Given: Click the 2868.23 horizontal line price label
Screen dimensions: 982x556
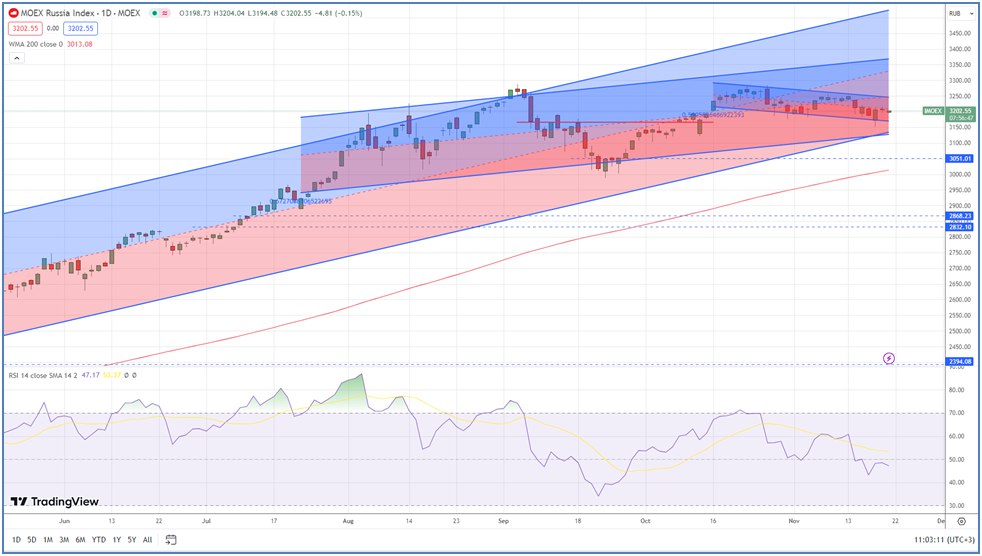Looking at the screenshot, I should 959,216.
